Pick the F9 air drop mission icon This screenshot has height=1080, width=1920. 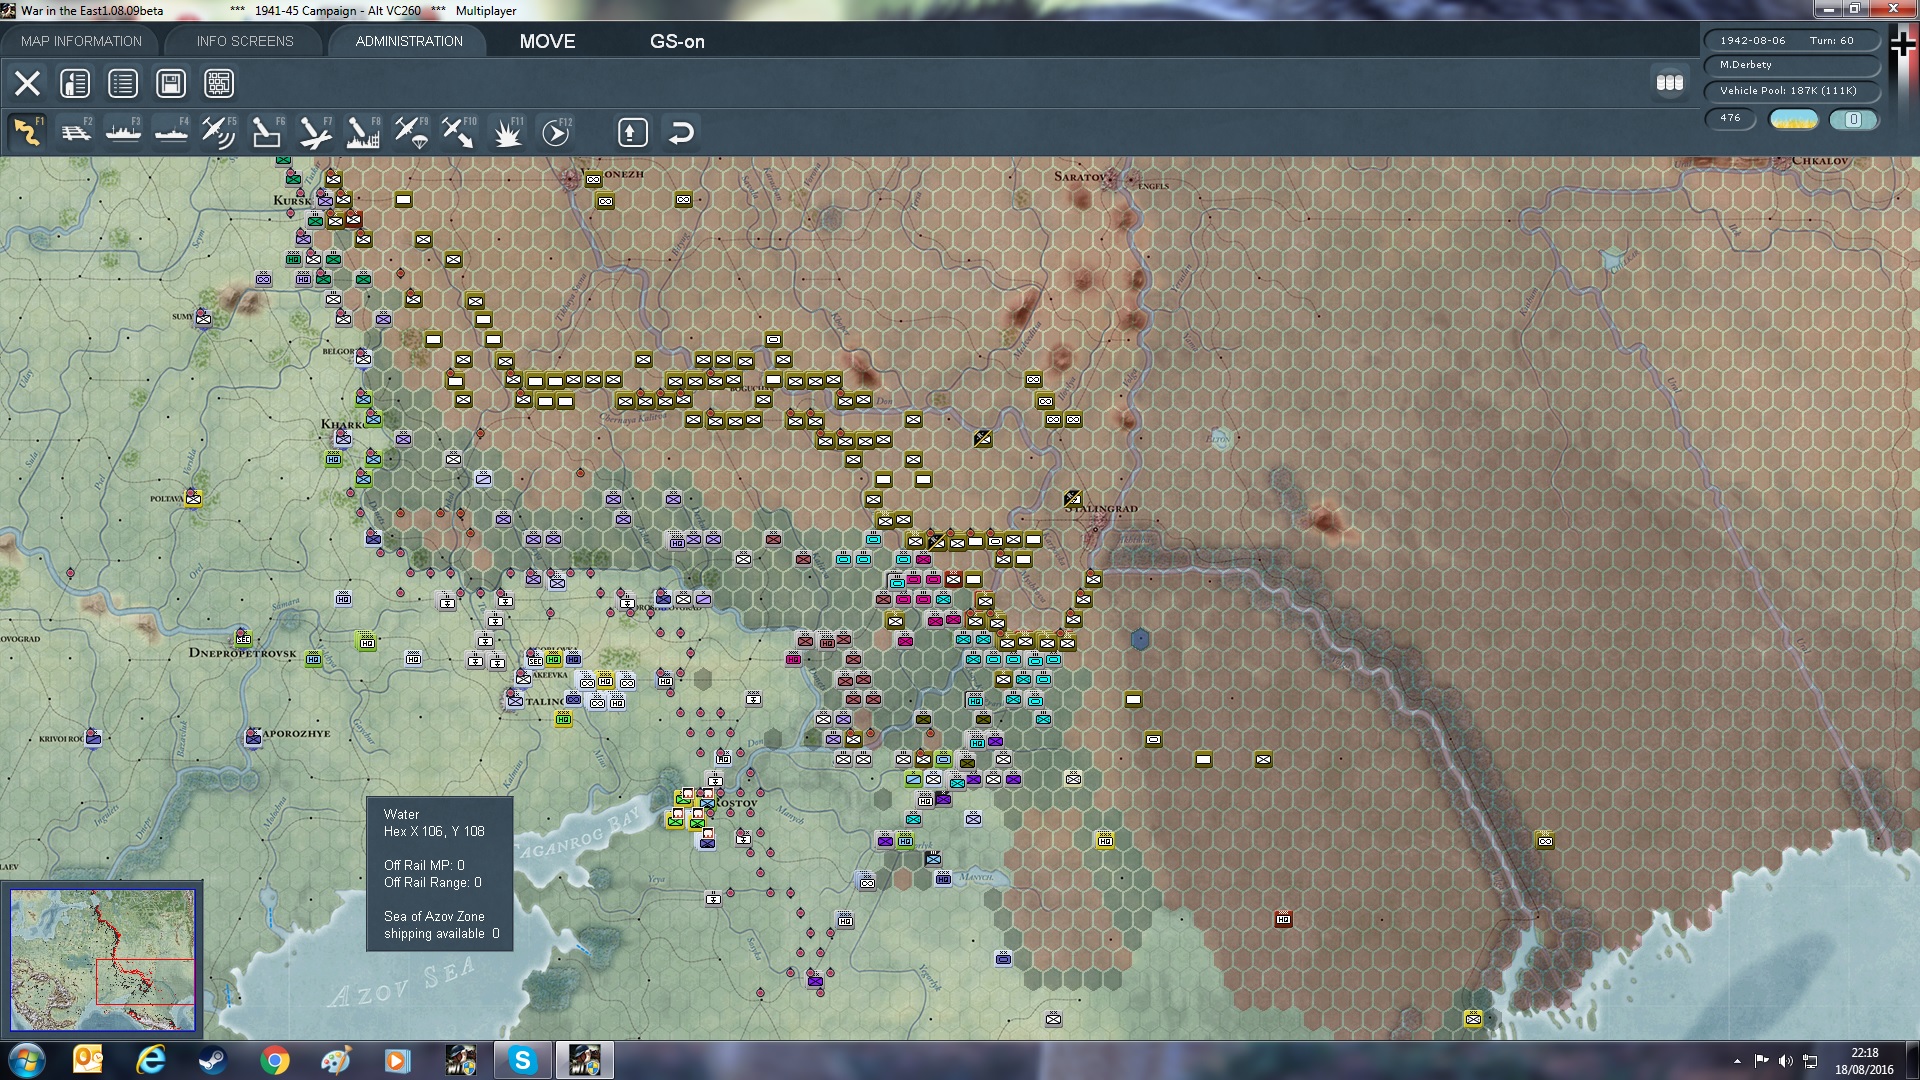410,131
